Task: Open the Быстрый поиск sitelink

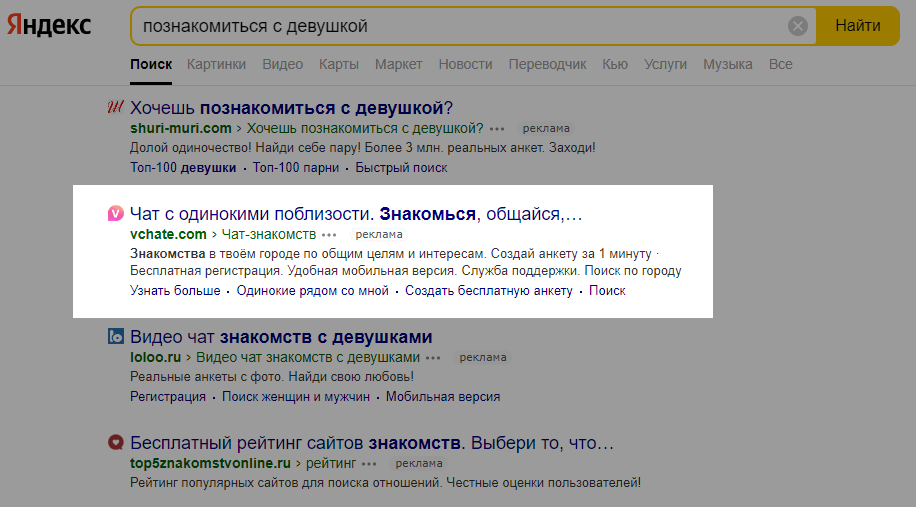Action: coord(401,168)
